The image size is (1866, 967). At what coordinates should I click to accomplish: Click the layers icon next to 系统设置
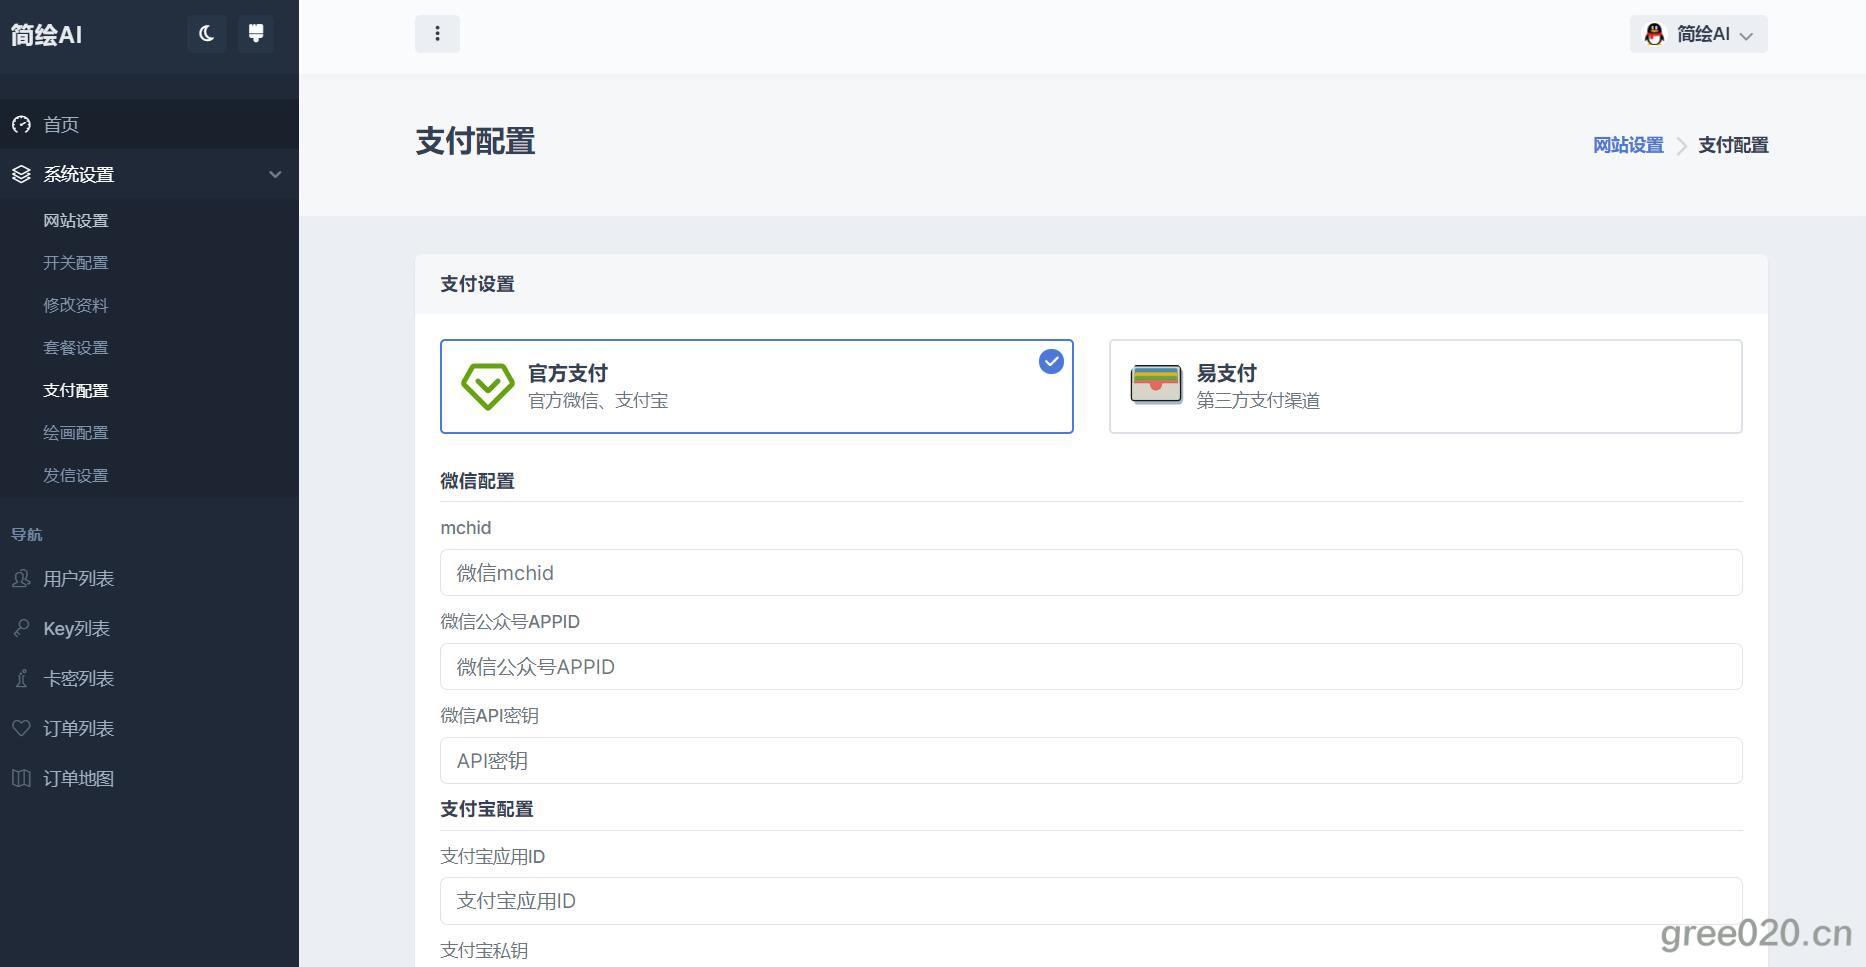[x=21, y=174]
